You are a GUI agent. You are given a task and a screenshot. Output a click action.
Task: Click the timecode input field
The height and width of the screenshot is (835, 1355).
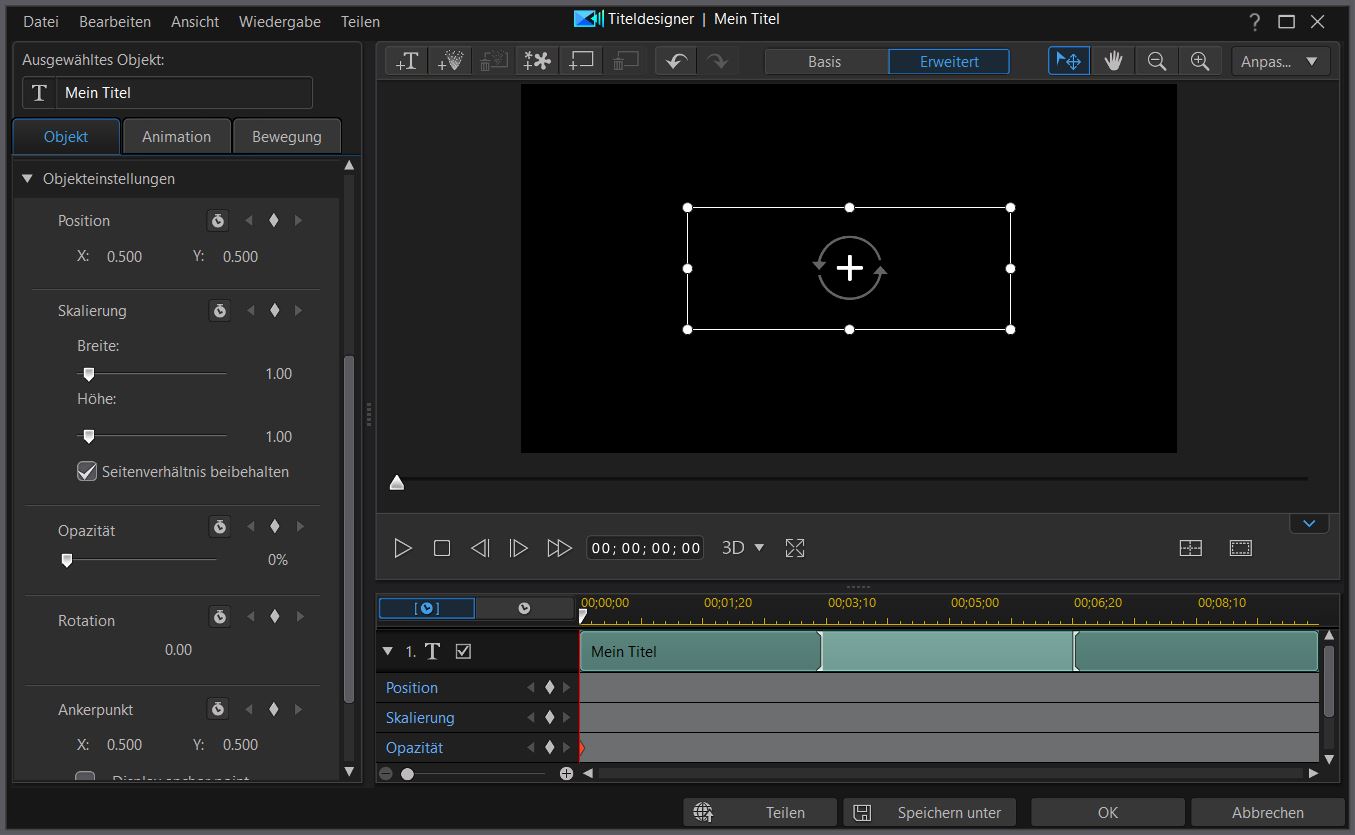pyautogui.click(x=644, y=547)
